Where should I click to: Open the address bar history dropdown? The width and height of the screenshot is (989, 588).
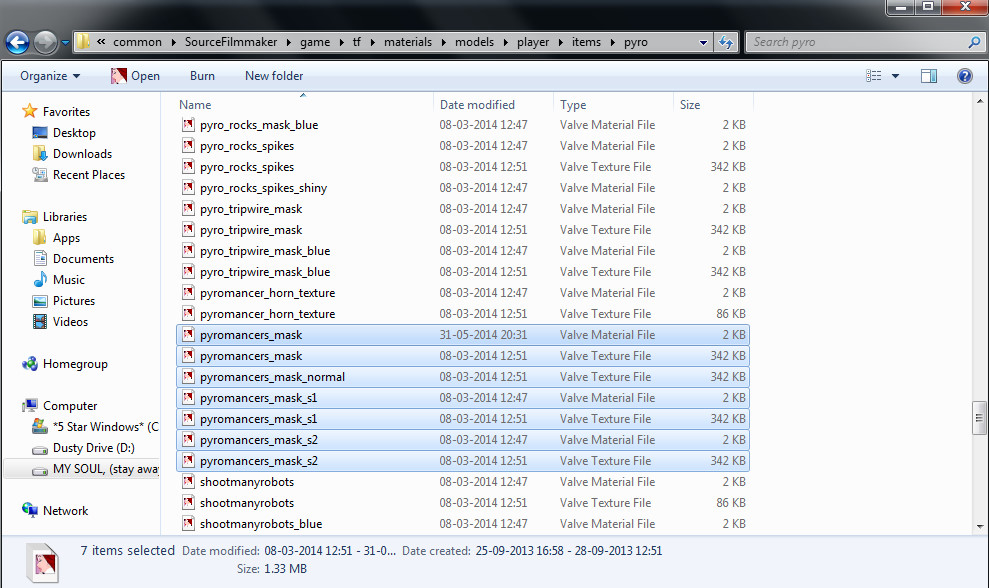[x=703, y=42]
